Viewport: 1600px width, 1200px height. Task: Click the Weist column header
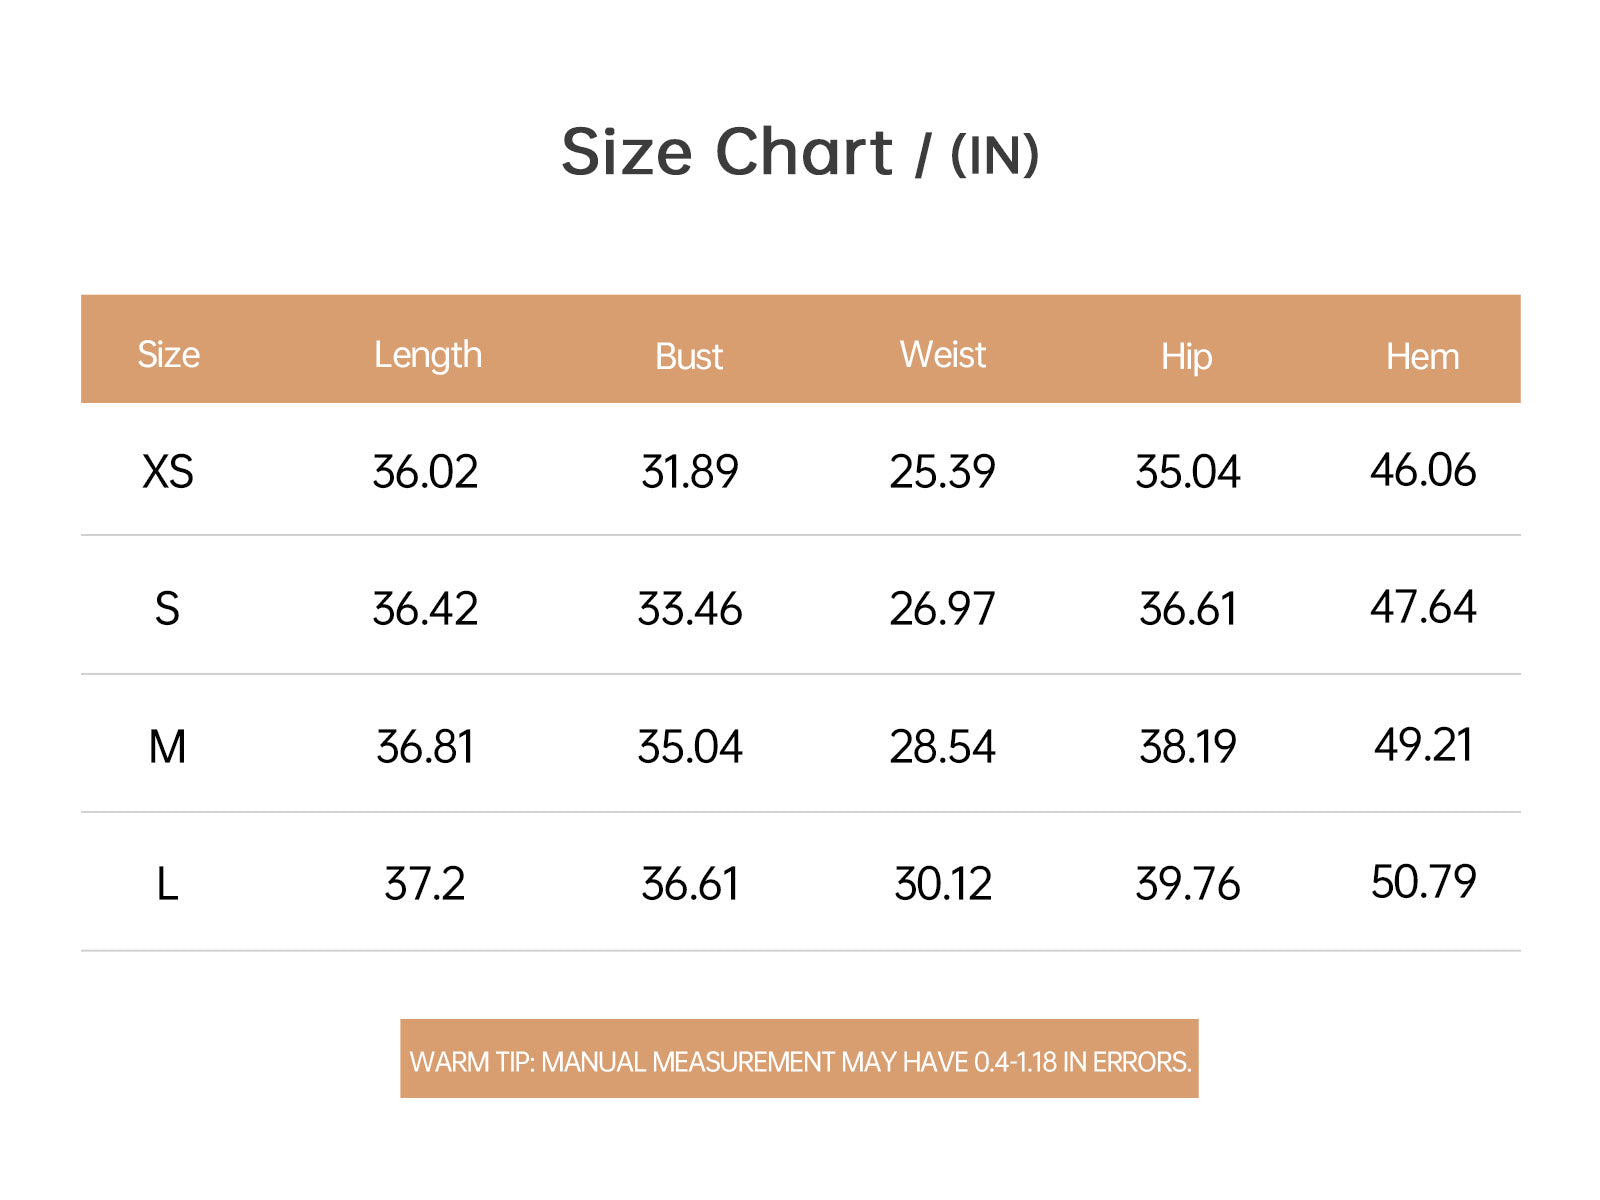click(943, 355)
